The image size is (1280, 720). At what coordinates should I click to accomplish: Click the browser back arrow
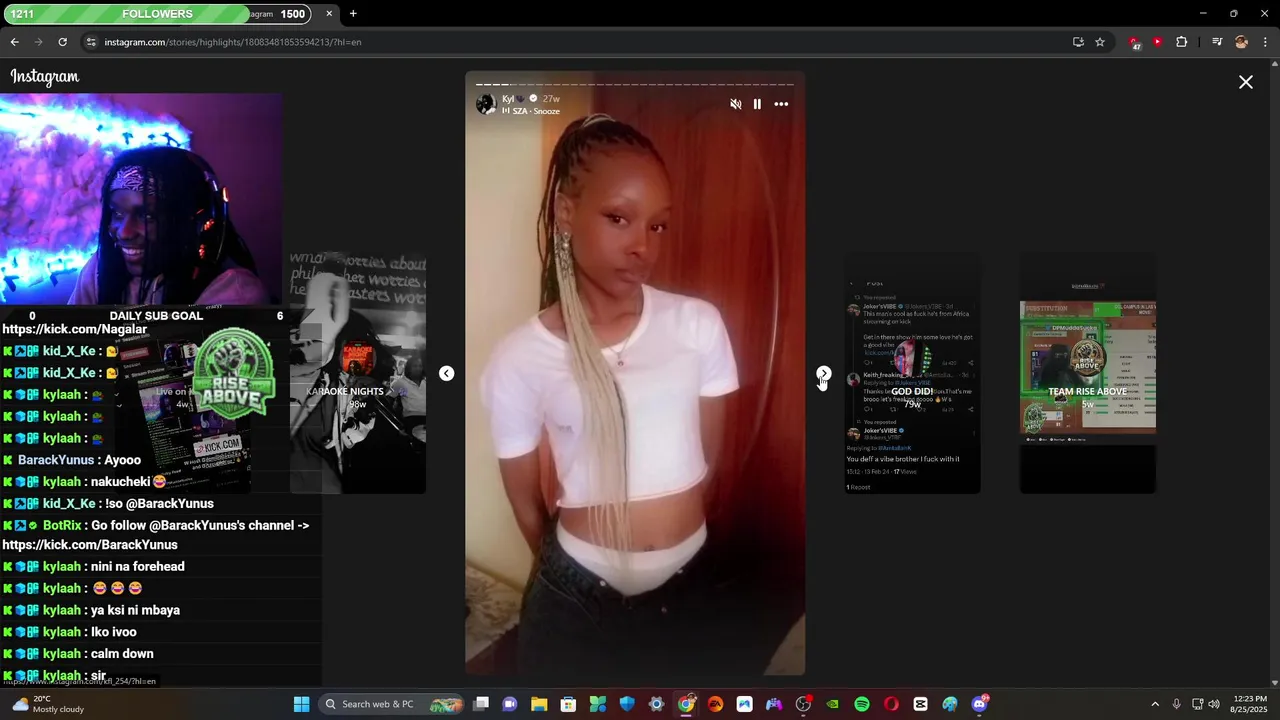pyautogui.click(x=14, y=42)
